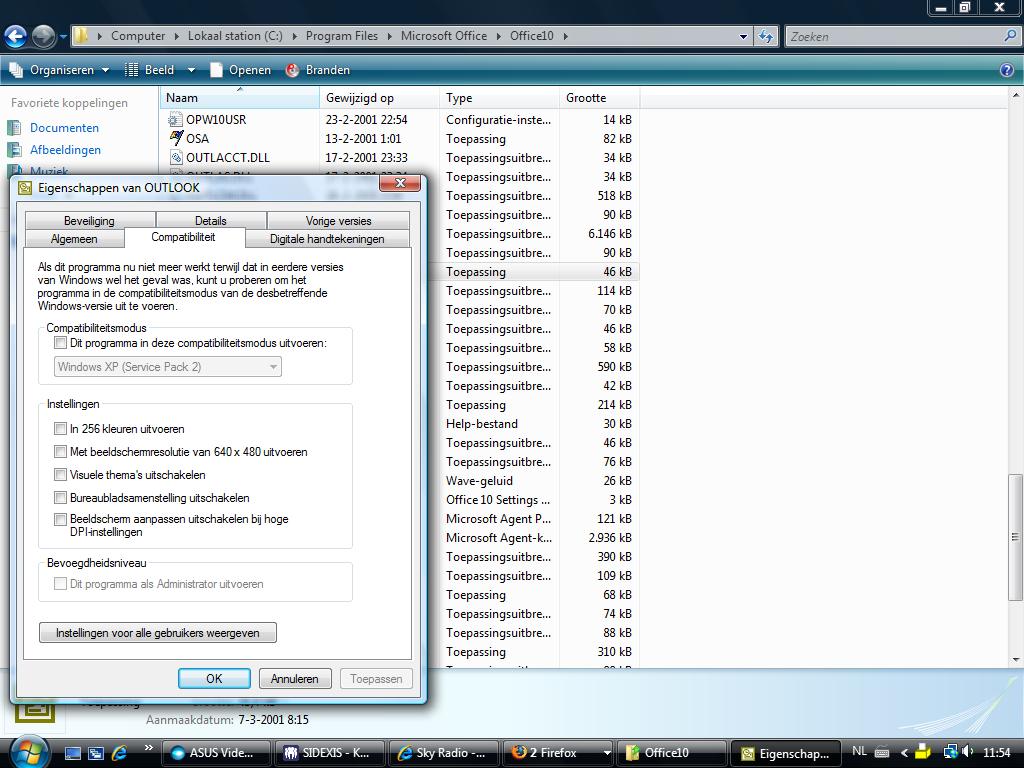Click the network tray icon
Image resolution: width=1024 pixels, height=768 pixels.
(950, 752)
